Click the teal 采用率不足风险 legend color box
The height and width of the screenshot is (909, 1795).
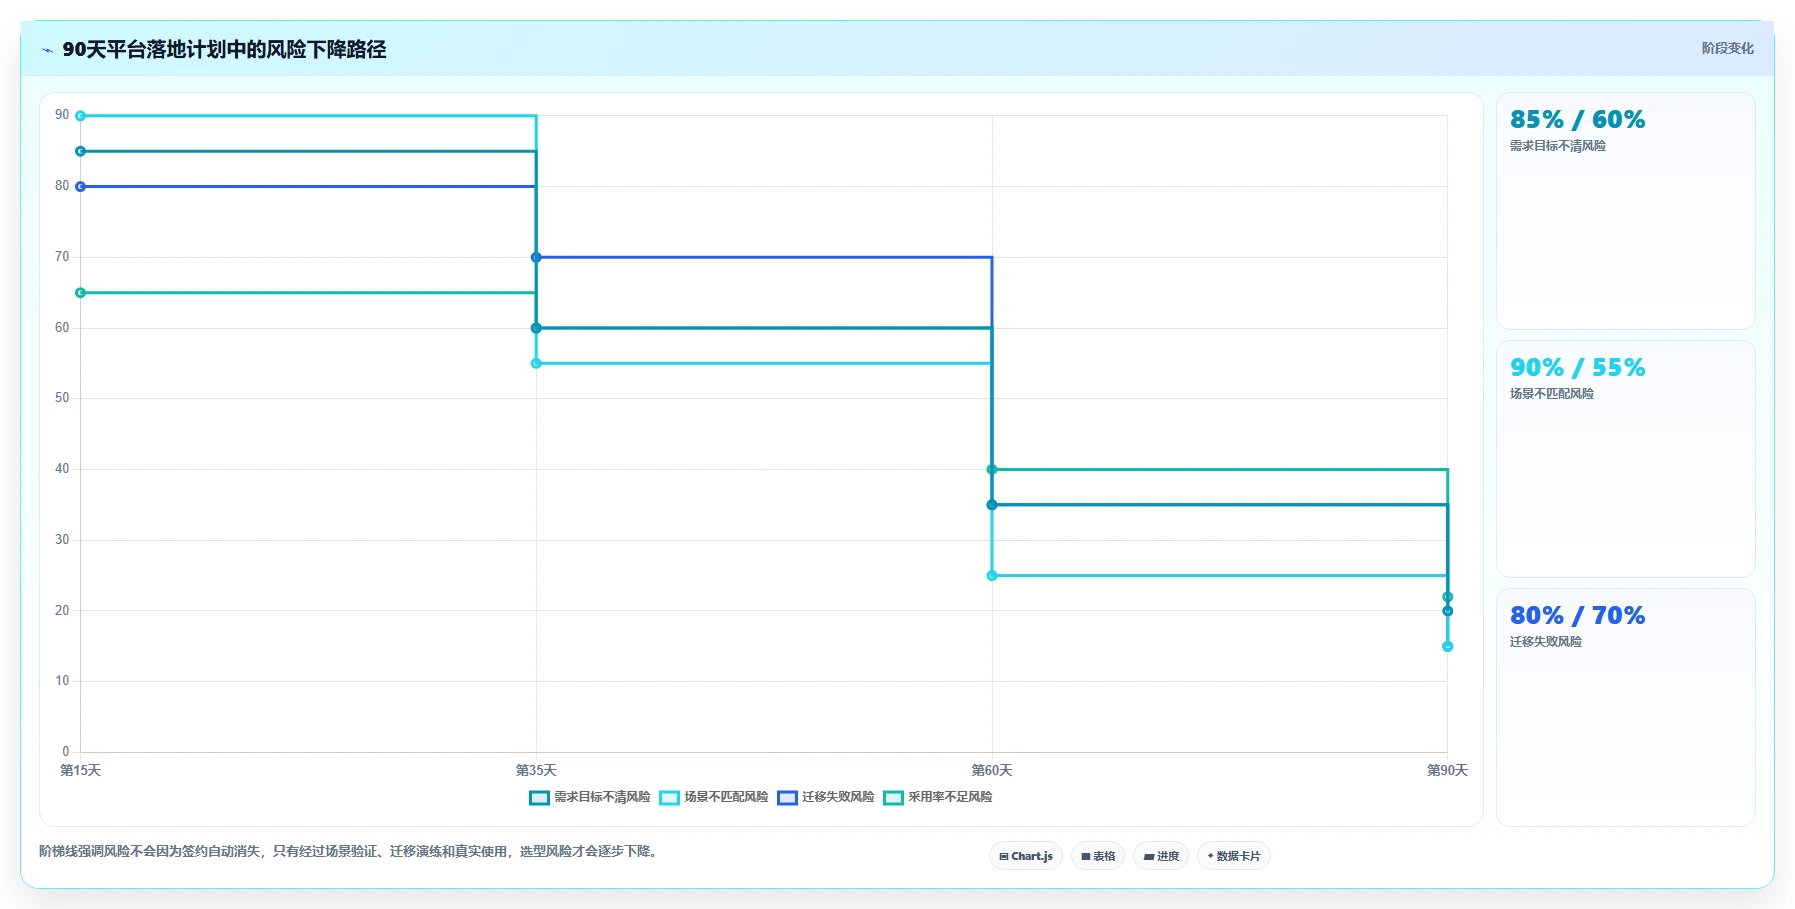click(x=893, y=797)
